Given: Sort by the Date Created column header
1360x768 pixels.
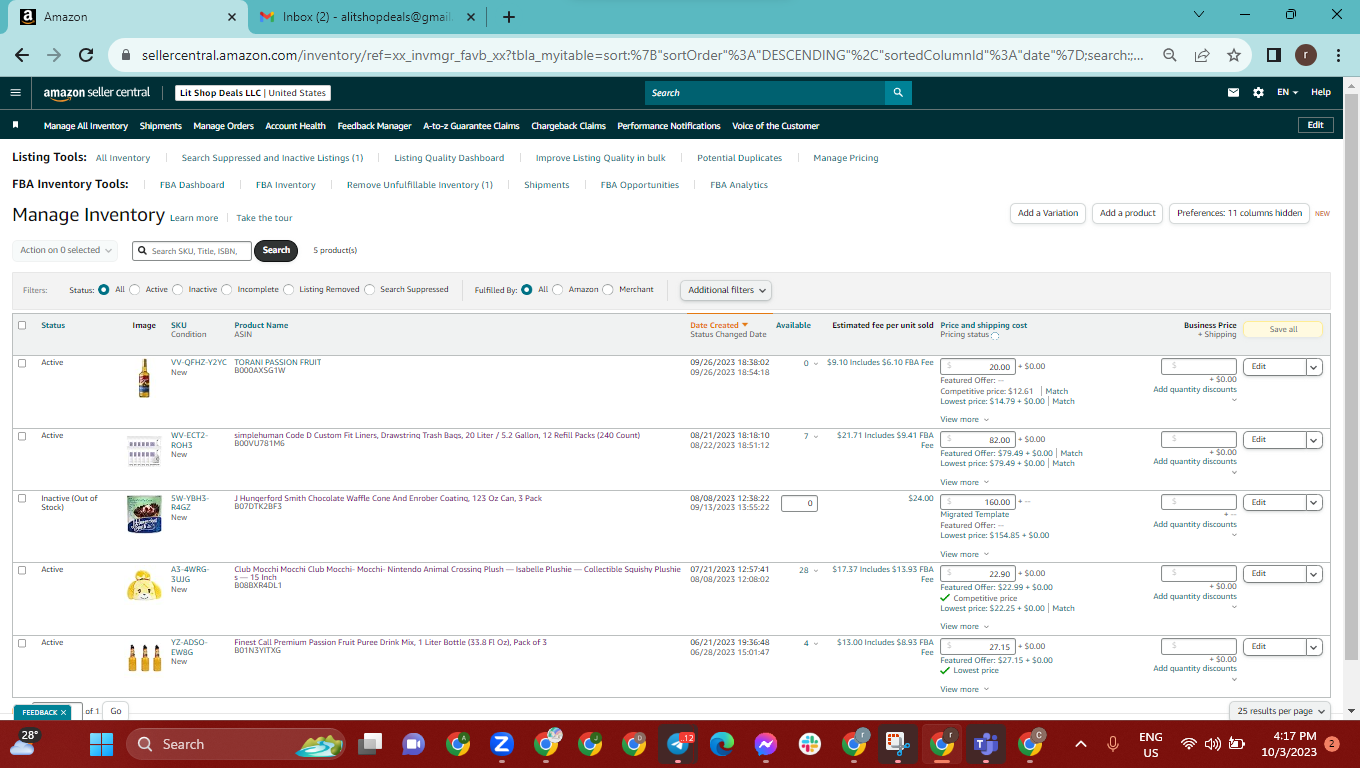Looking at the screenshot, I should tap(718, 325).
